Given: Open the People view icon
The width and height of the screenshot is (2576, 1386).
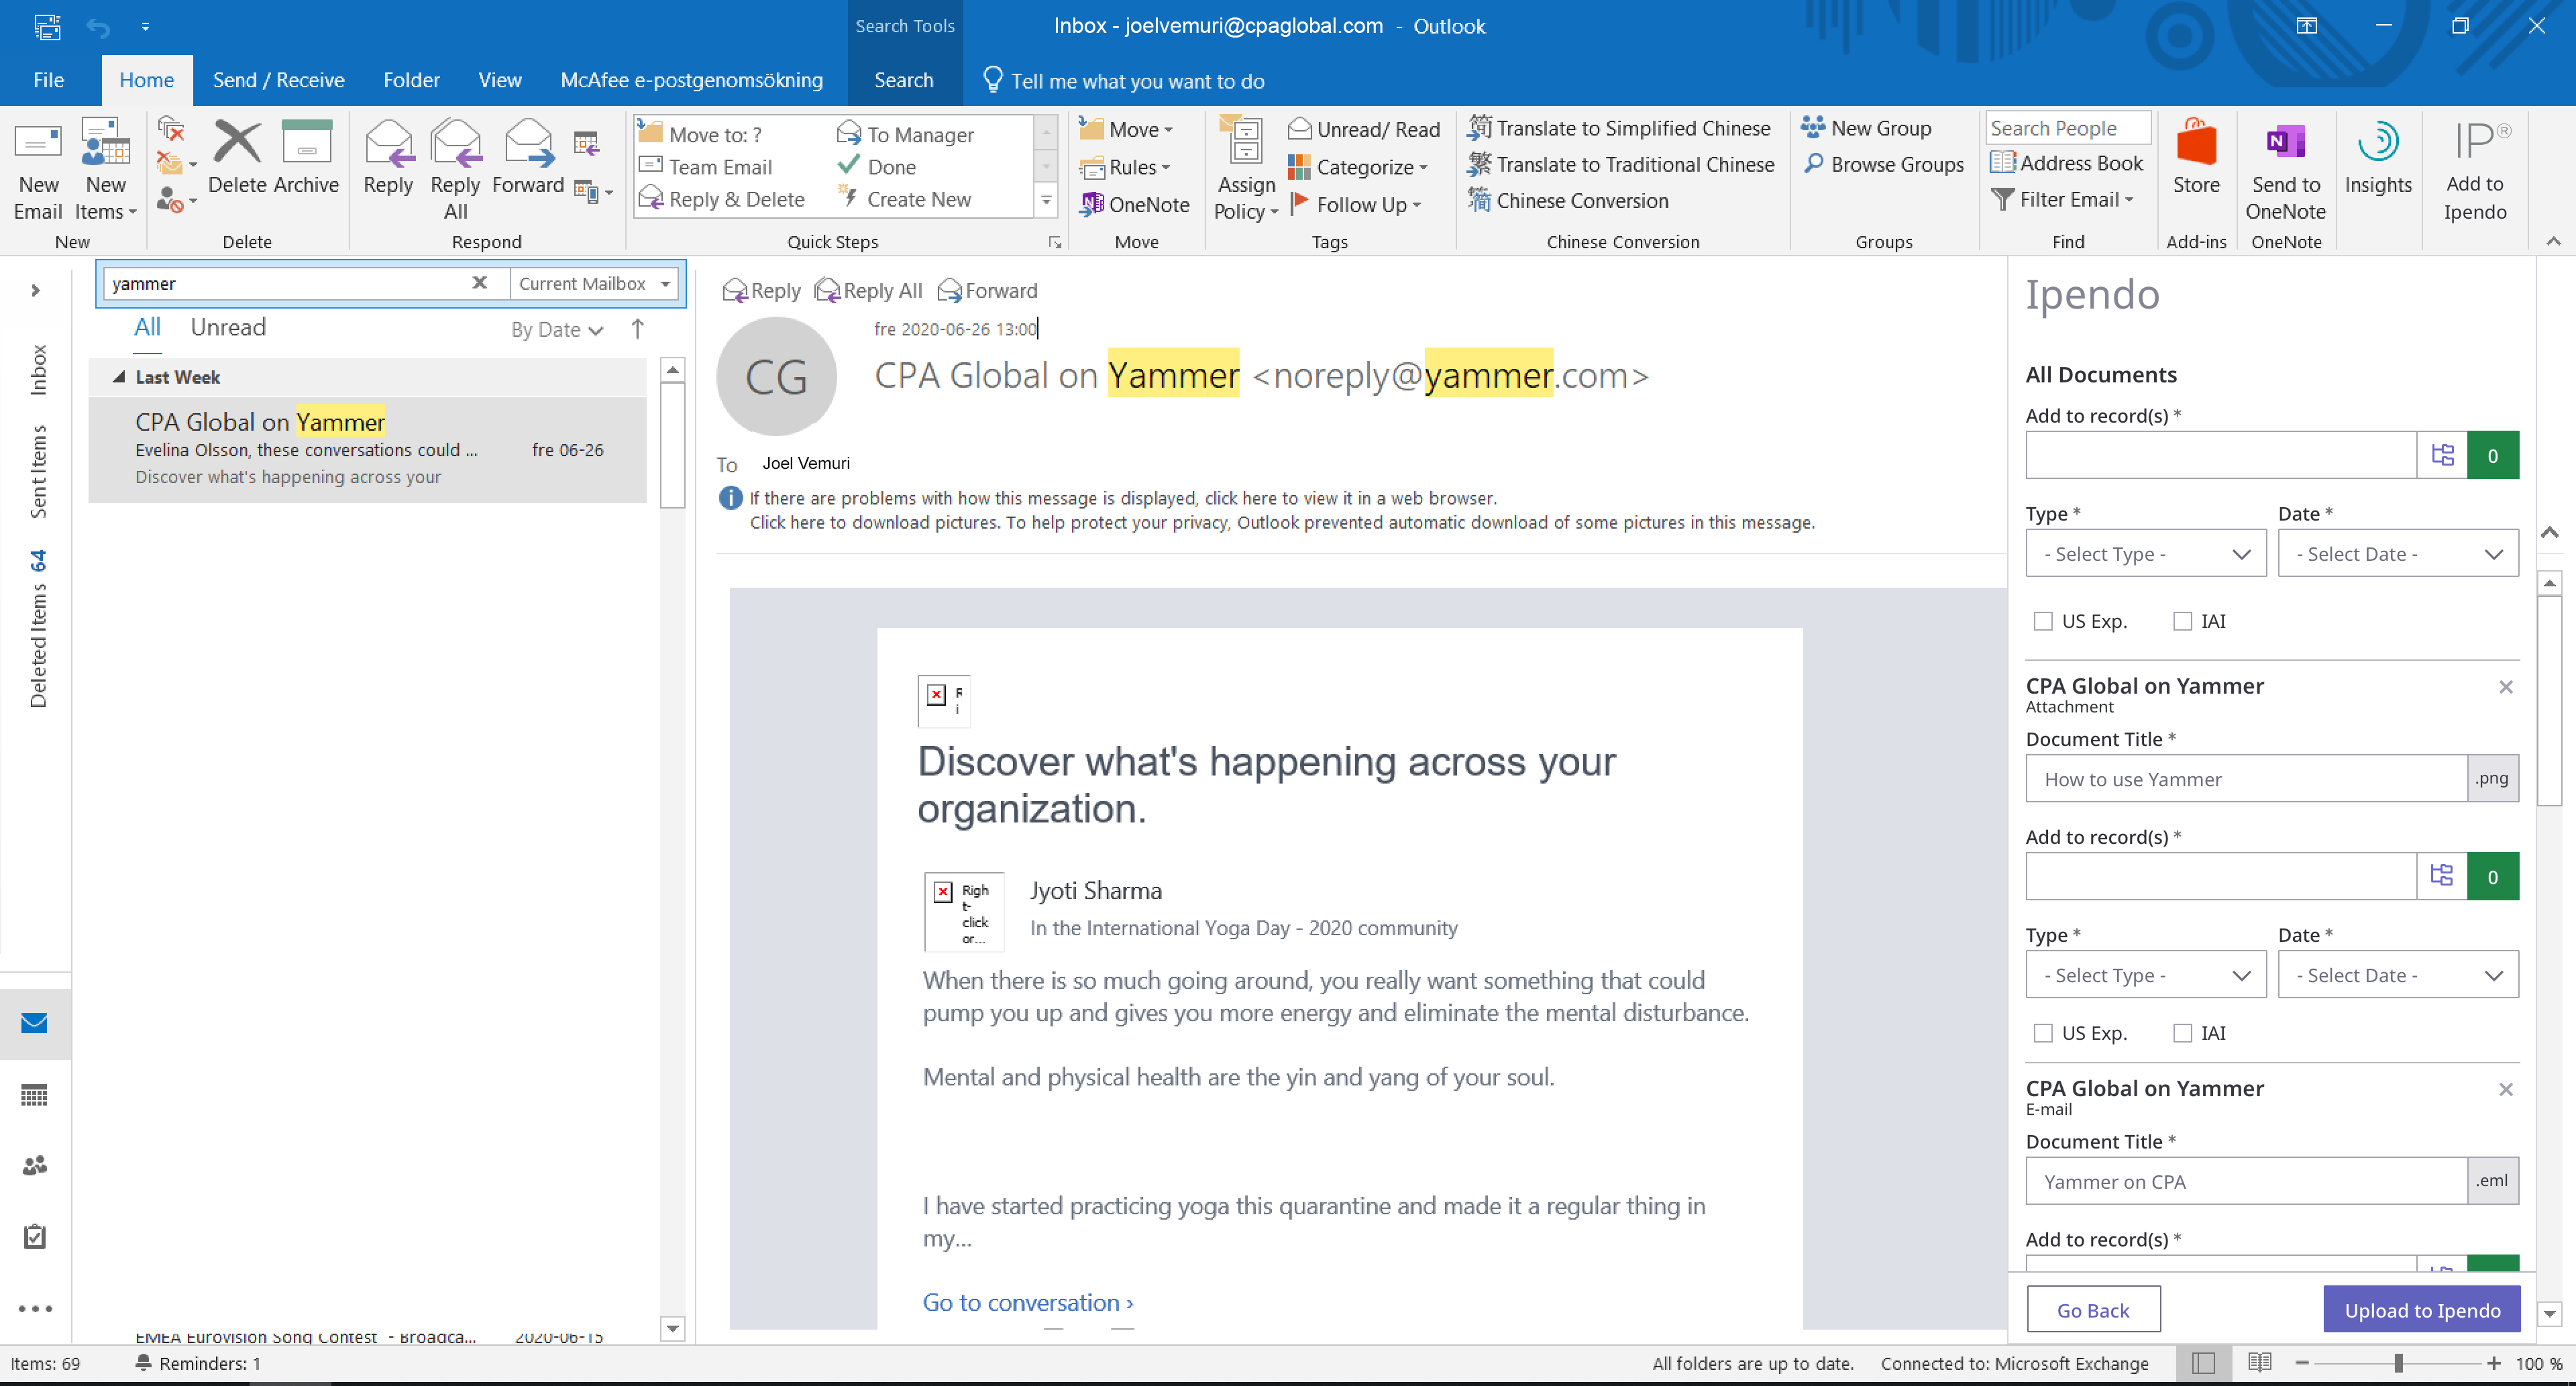Looking at the screenshot, I should click(34, 1165).
